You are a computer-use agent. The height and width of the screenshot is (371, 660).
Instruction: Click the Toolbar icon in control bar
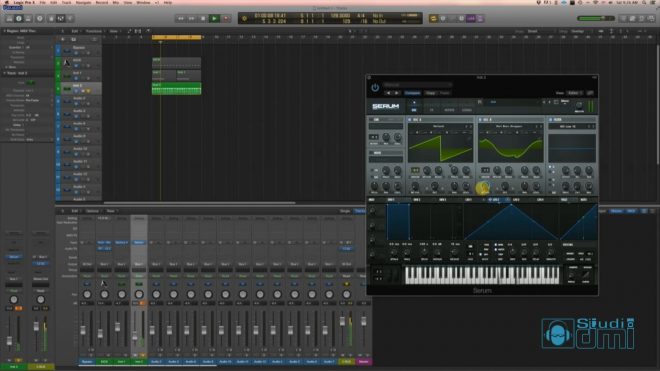pyautogui.click(x=28, y=19)
